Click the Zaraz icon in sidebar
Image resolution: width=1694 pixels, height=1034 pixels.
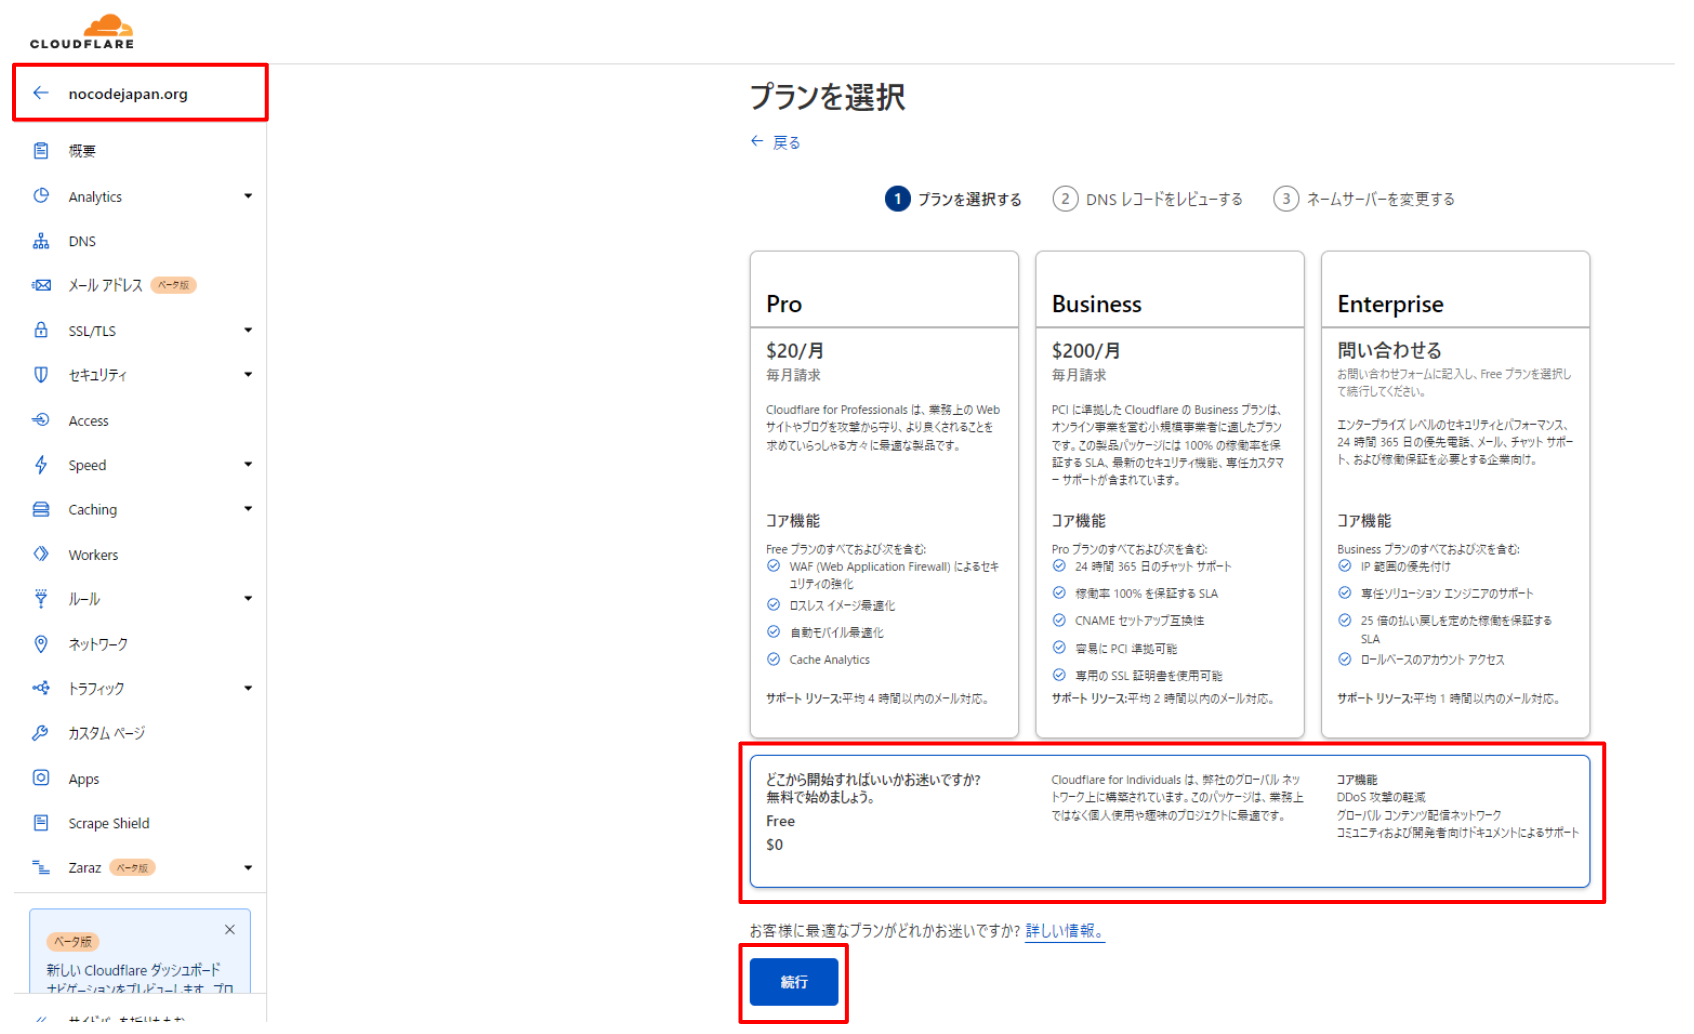[41, 867]
